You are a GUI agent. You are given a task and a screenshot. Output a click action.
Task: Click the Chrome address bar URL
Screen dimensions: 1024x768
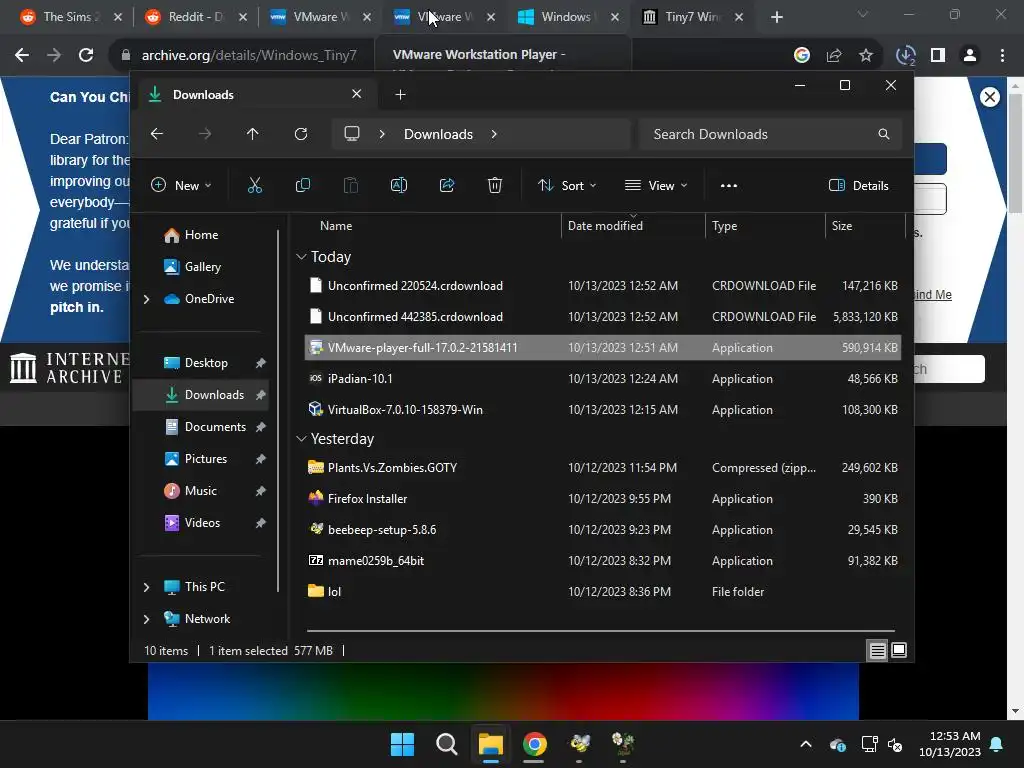[249, 56]
